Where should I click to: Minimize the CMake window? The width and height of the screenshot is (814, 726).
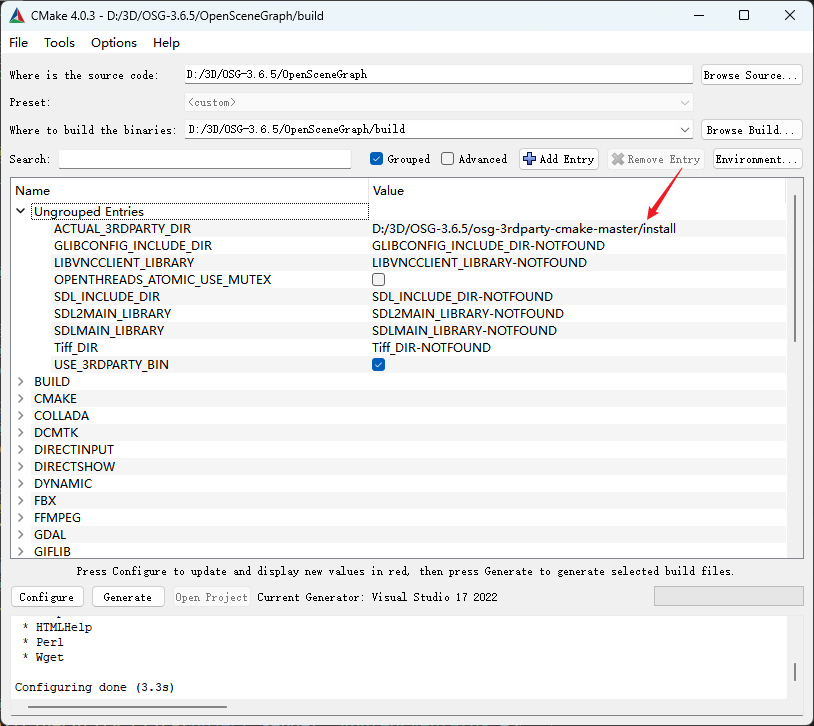pos(699,15)
